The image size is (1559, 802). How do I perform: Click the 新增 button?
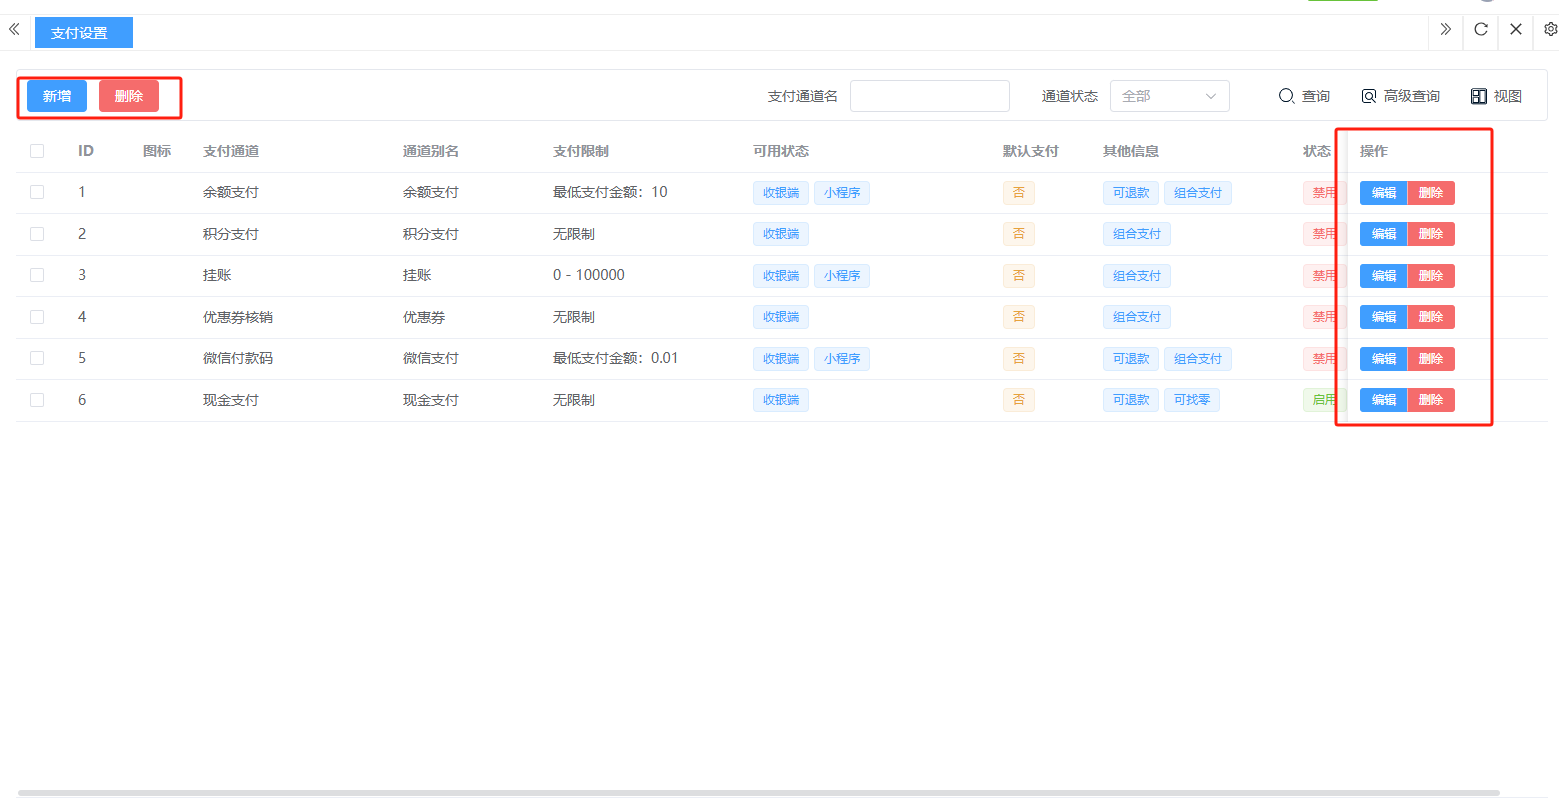(57, 96)
